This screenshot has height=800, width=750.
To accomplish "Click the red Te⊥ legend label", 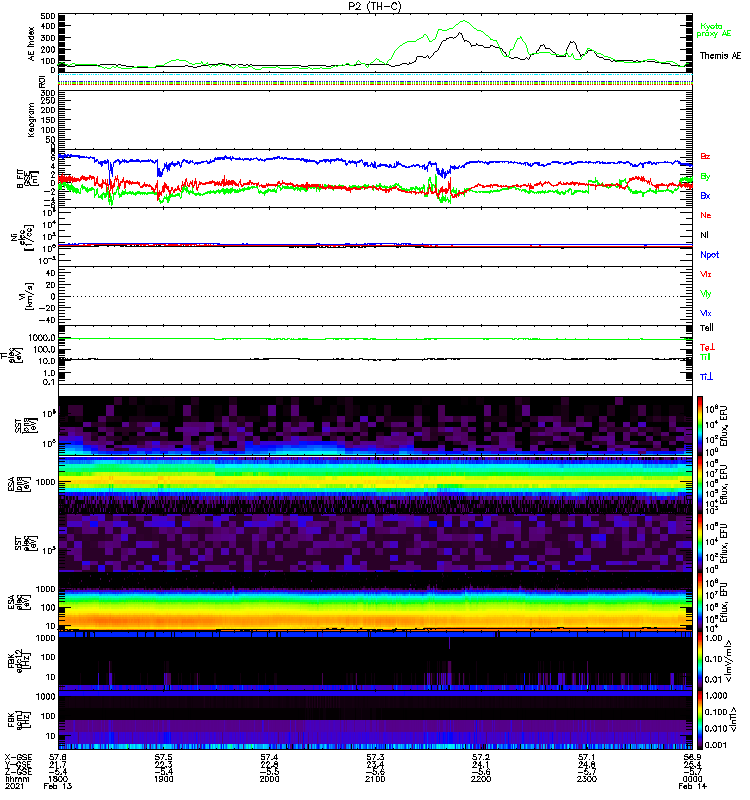I will [707, 347].
